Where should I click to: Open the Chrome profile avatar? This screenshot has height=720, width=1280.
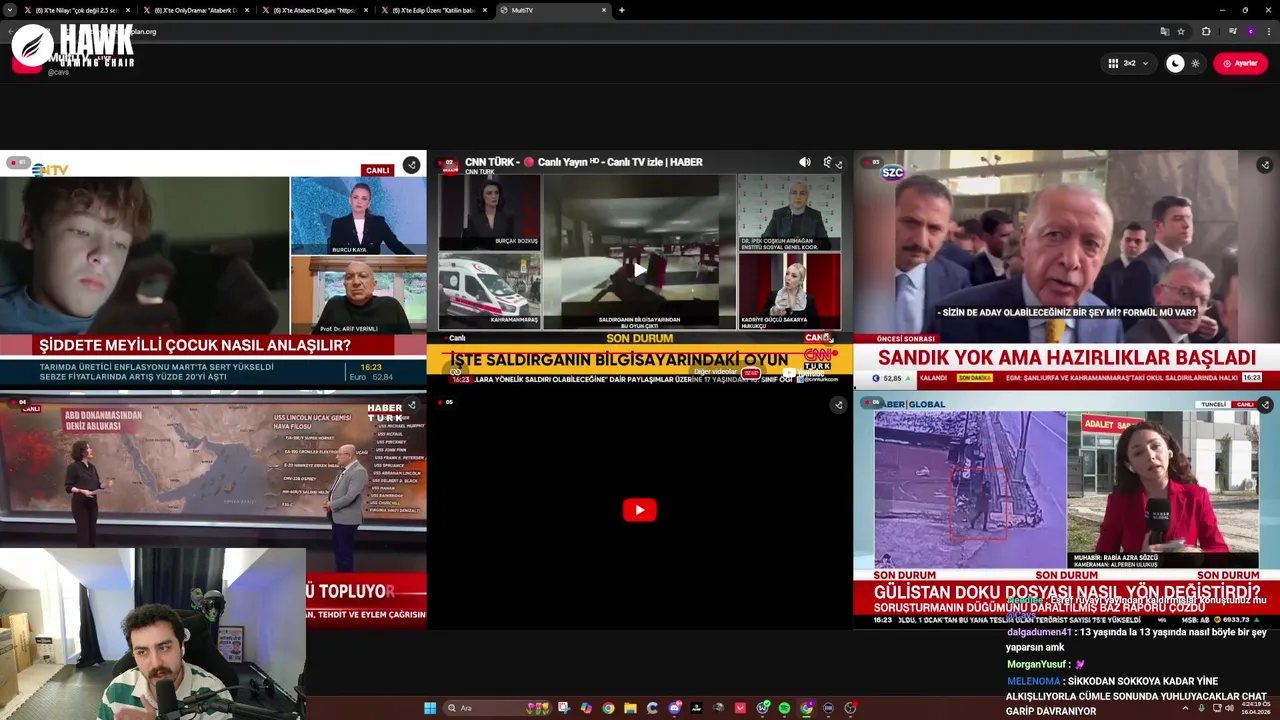click(x=1251, y=31)
